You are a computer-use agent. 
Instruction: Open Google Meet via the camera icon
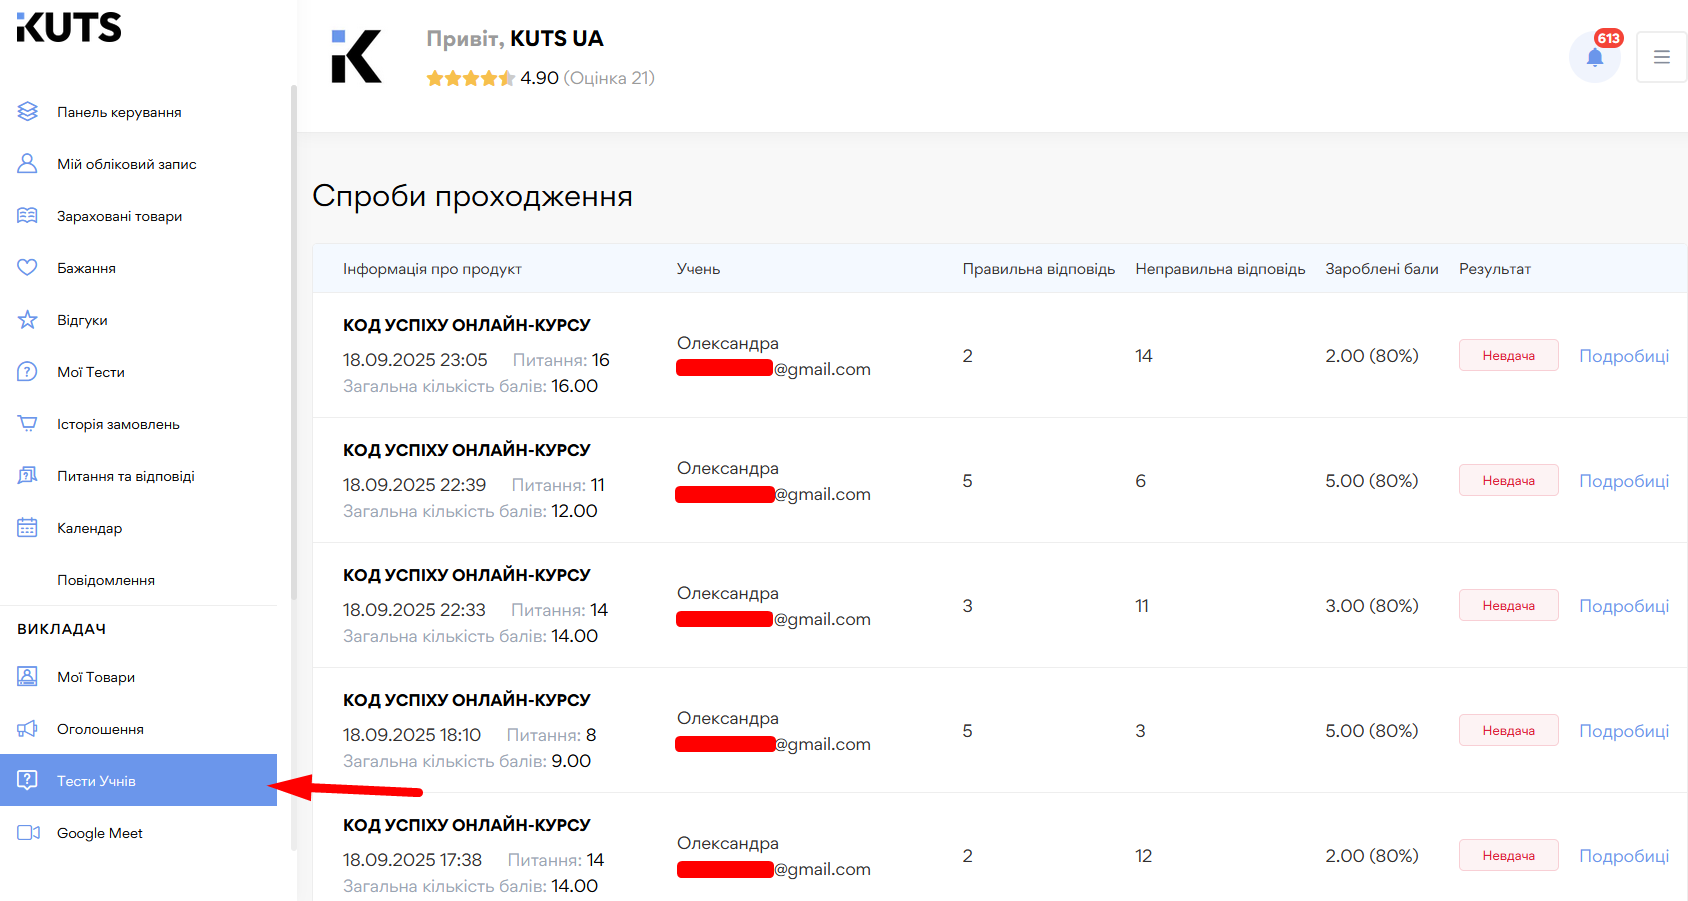[x=27, y=832]
